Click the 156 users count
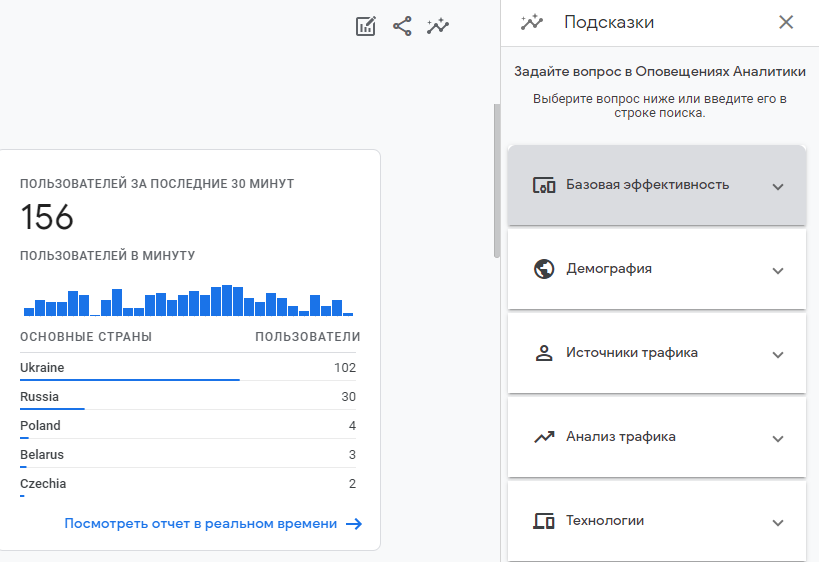 (x=47, y=217)
